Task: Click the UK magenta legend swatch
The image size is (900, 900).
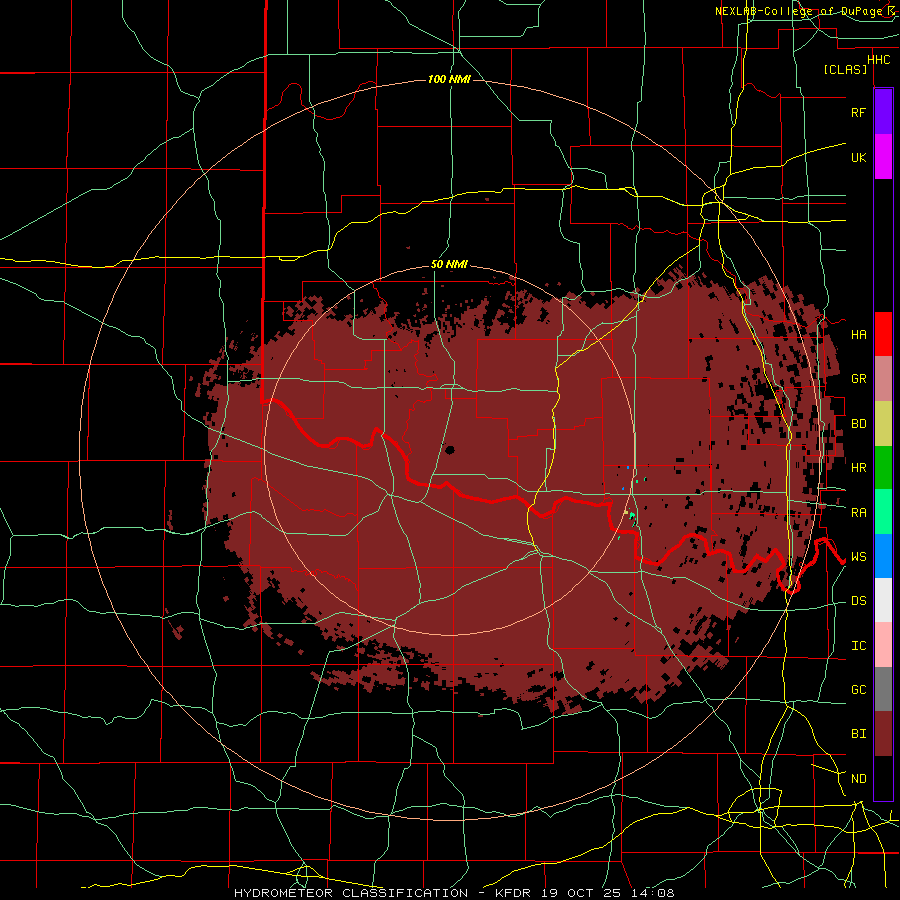Action: [x=883, y=157]
